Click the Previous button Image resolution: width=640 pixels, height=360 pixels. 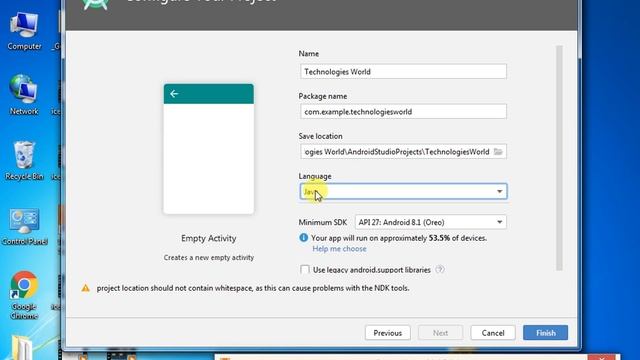click(x=388, y=333)
